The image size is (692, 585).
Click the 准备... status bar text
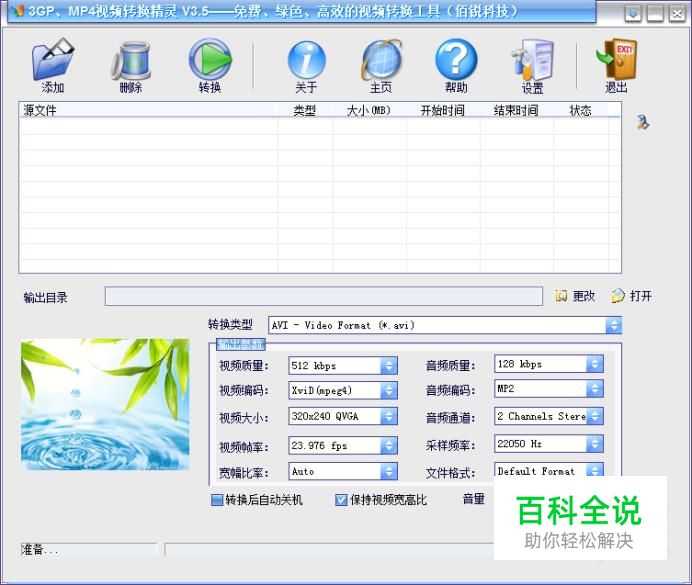point(40,550)
